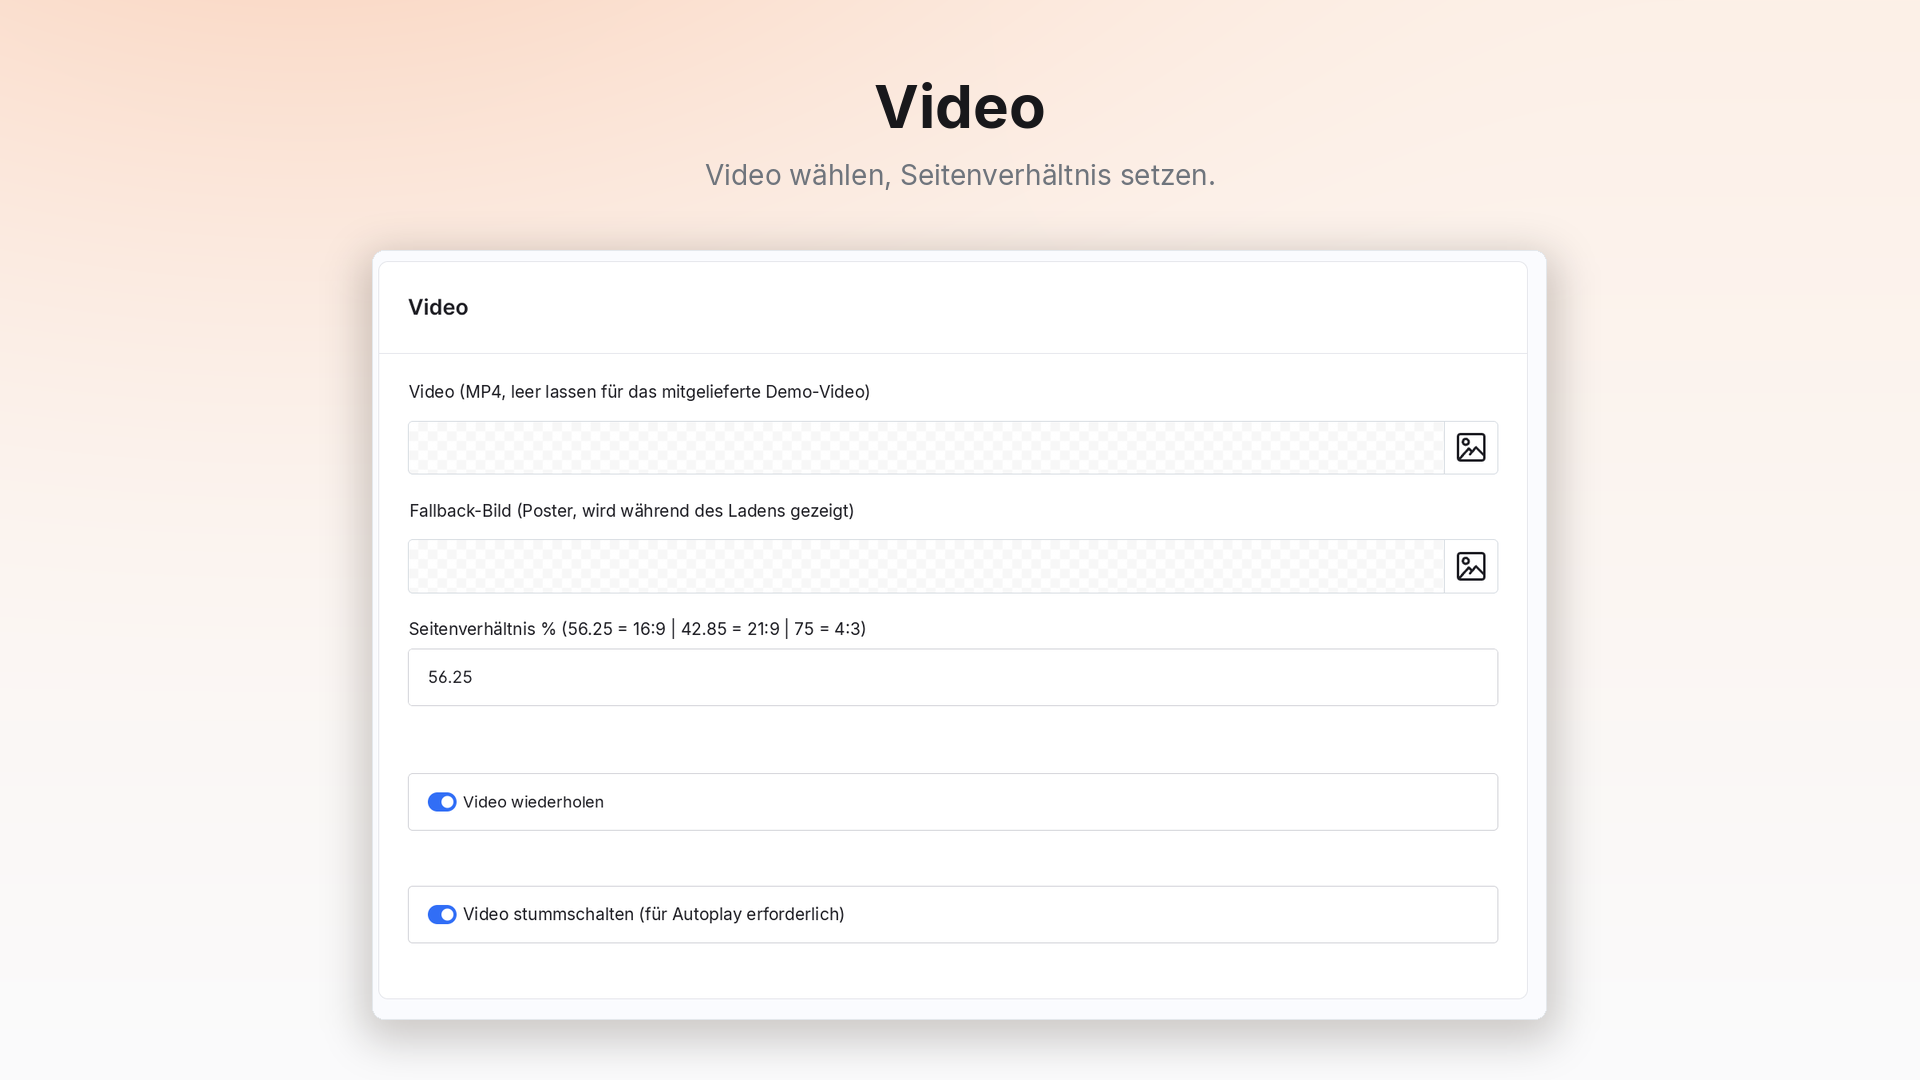The image size is (1920, 1080).
Task: Toggle the Video wiederholen switch
Action: point(442,802)
